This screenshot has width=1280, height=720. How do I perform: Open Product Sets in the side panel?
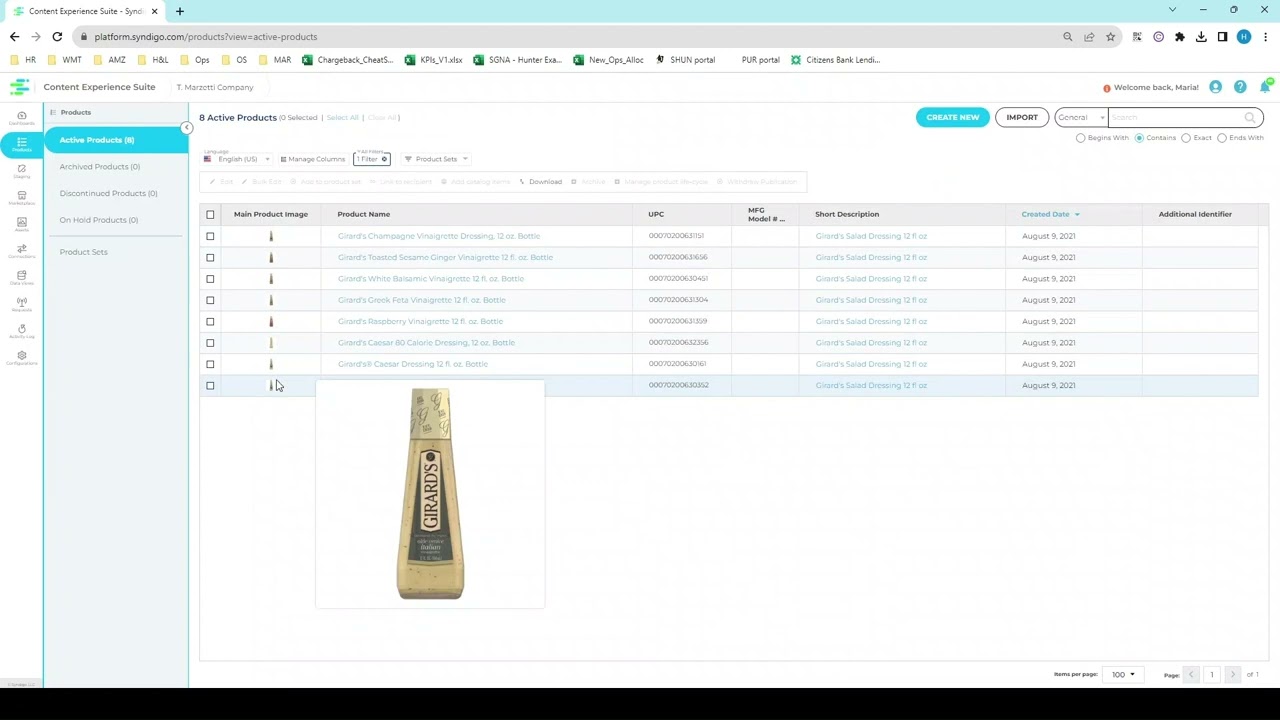[83, 252]
